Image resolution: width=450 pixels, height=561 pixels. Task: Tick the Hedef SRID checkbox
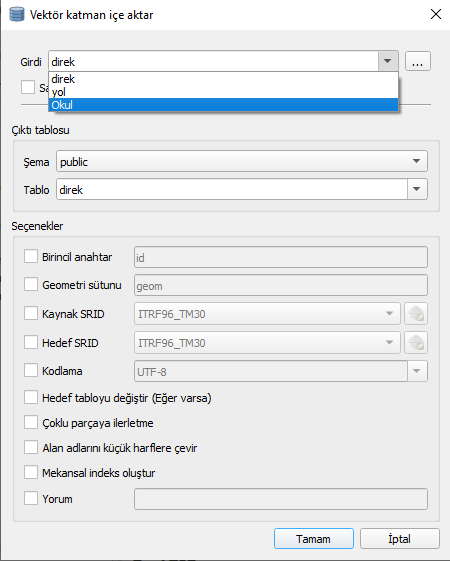tap(31, 342)
